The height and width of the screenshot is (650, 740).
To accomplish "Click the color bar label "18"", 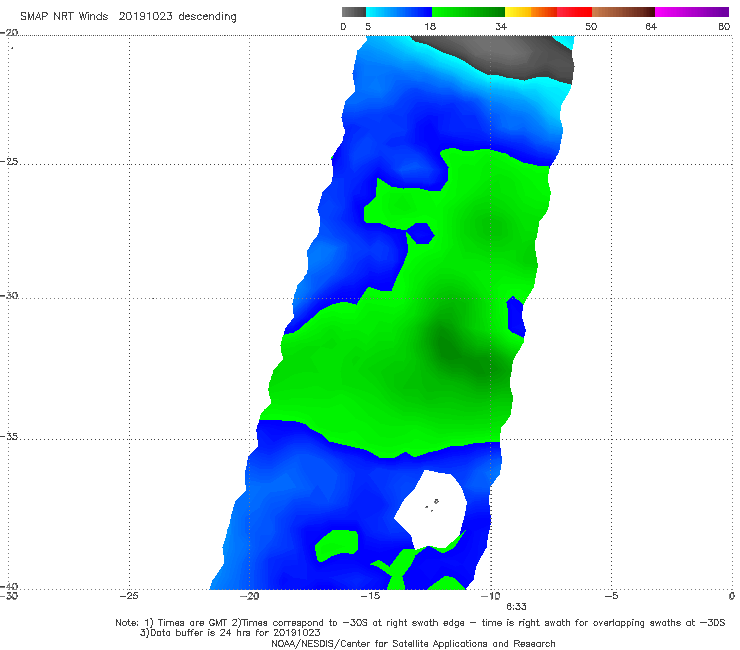I will click(430, 26).
